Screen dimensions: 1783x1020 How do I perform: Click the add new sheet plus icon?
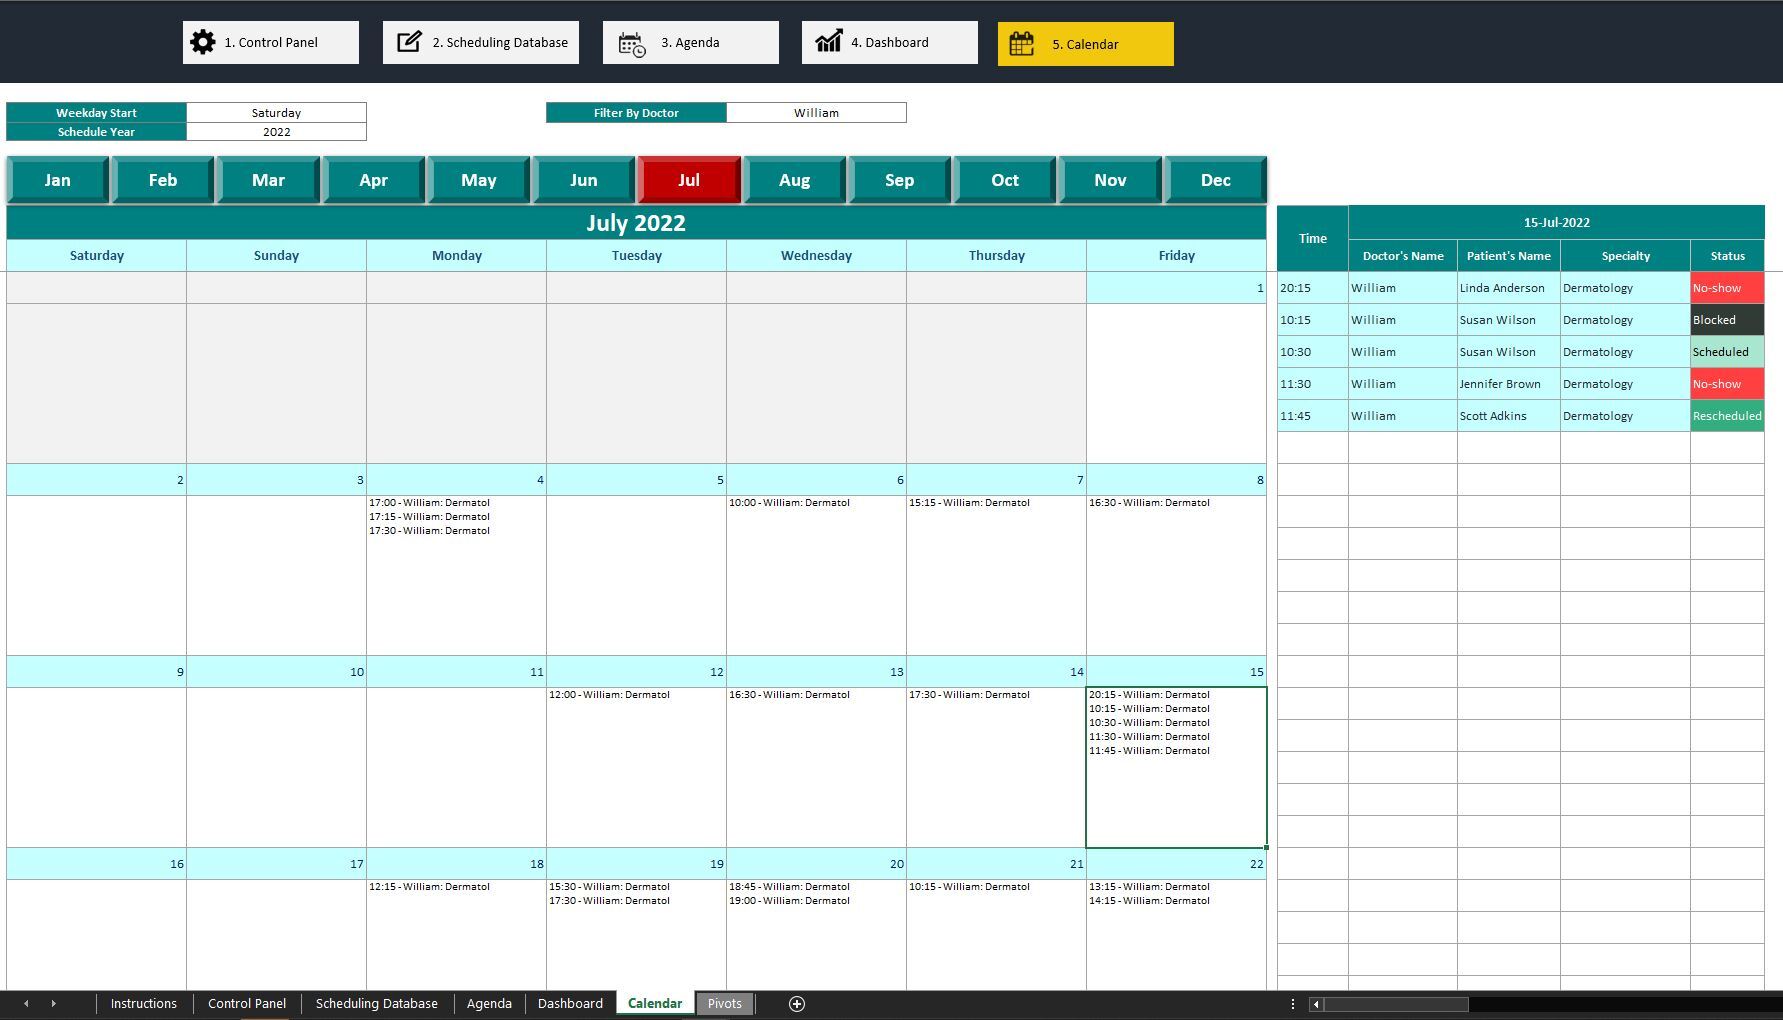coord(797,1003)
